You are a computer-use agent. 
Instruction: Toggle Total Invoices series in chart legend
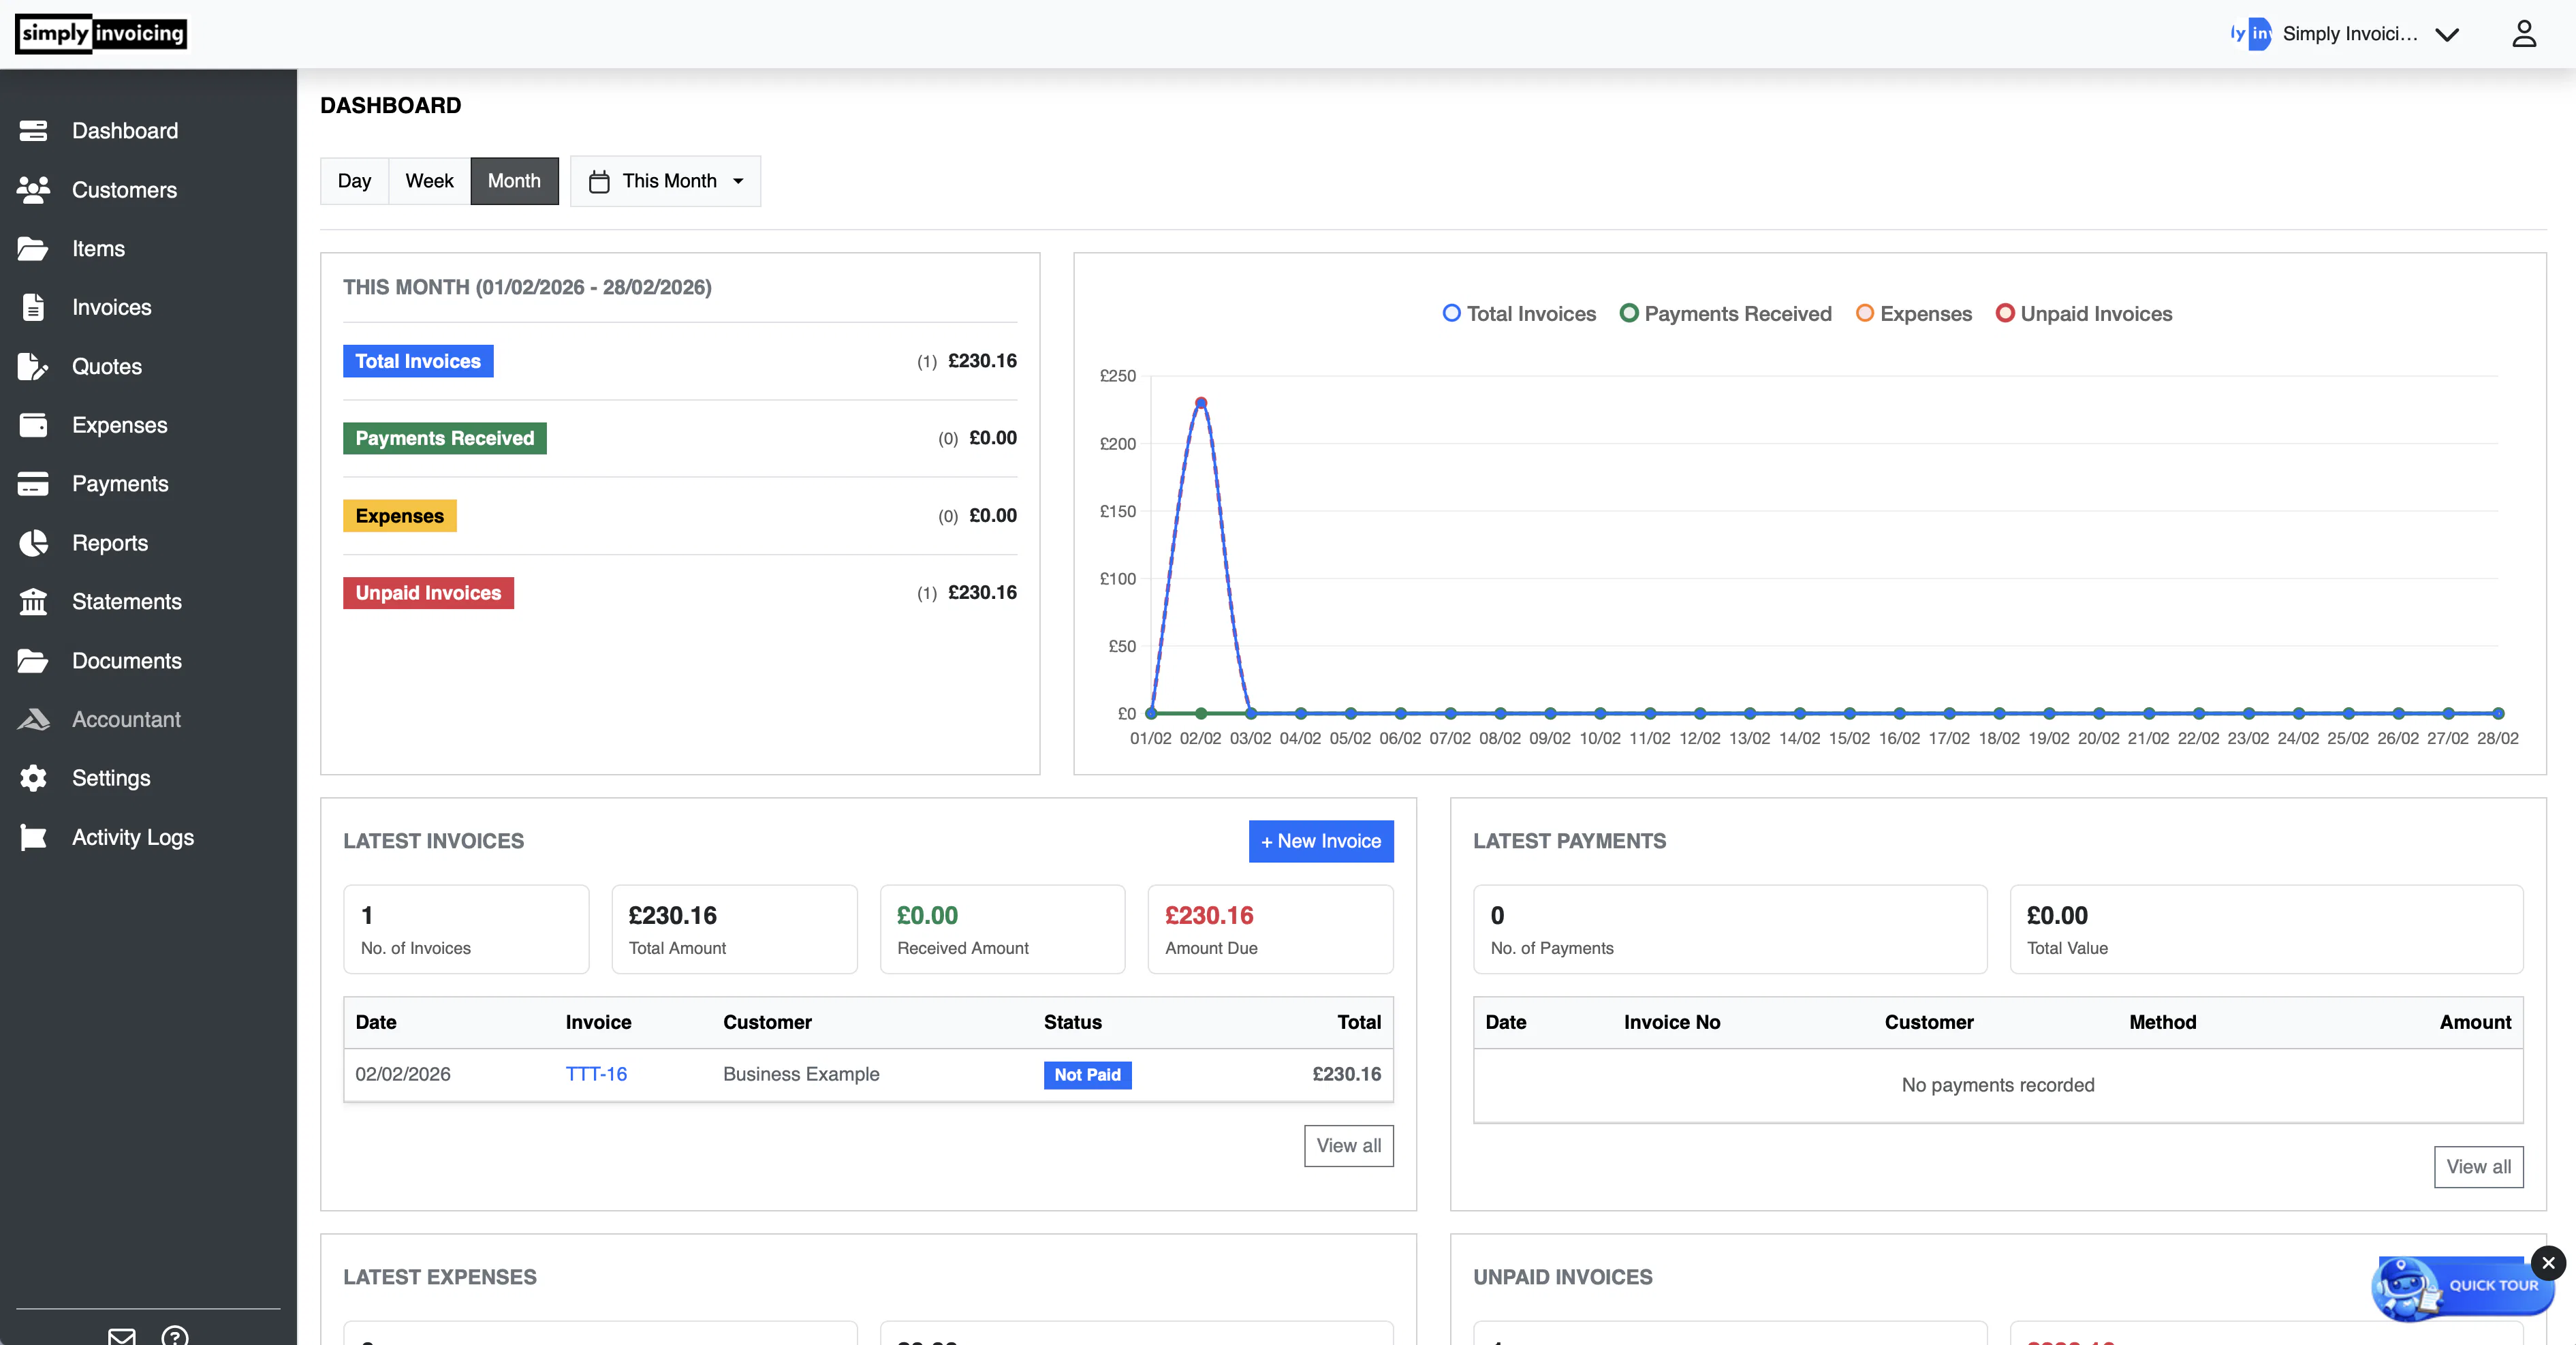[1519, 314]
